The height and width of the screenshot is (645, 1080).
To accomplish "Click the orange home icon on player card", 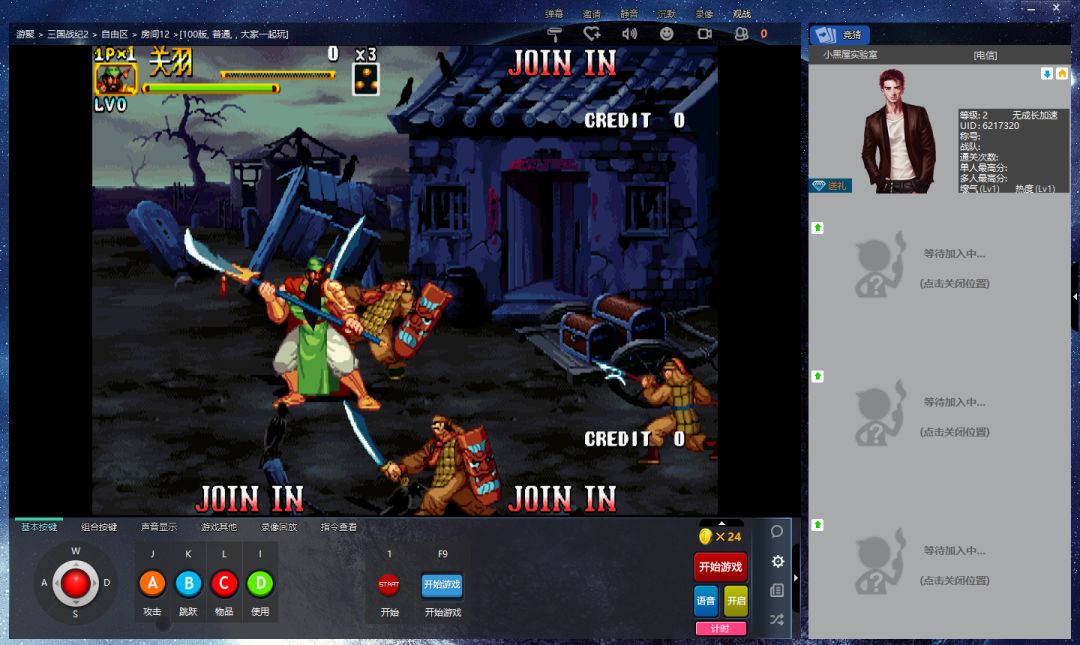I will pos(1061,74).
